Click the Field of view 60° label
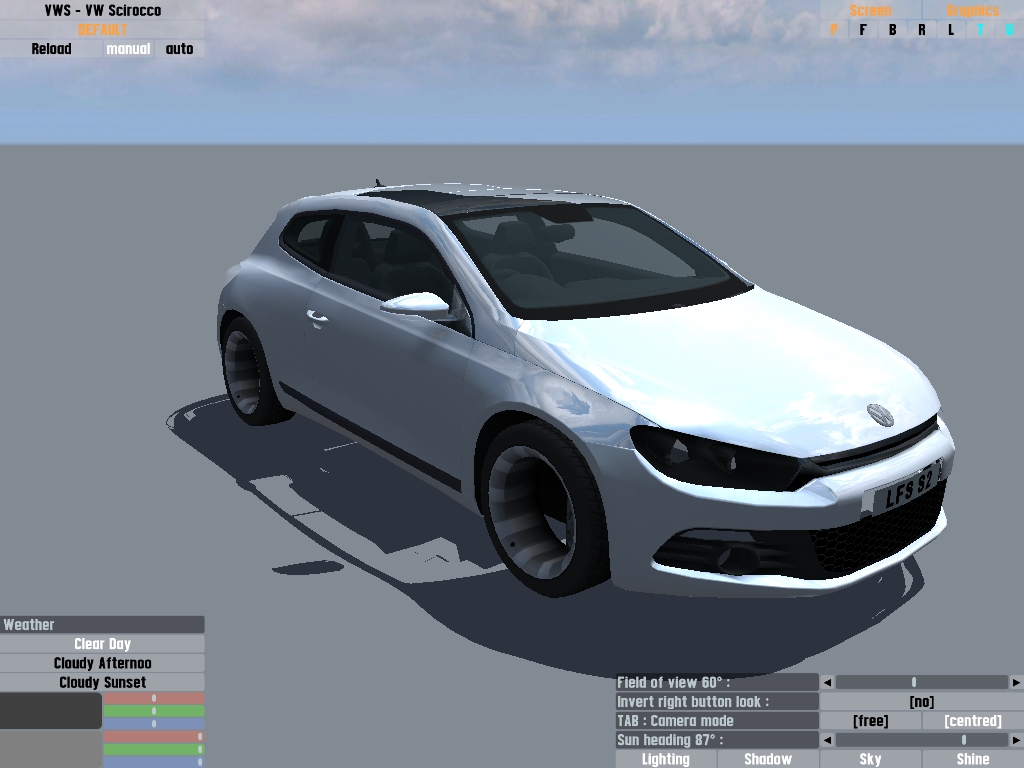This screenshot has height=768, width=1024. click(717, 682)
